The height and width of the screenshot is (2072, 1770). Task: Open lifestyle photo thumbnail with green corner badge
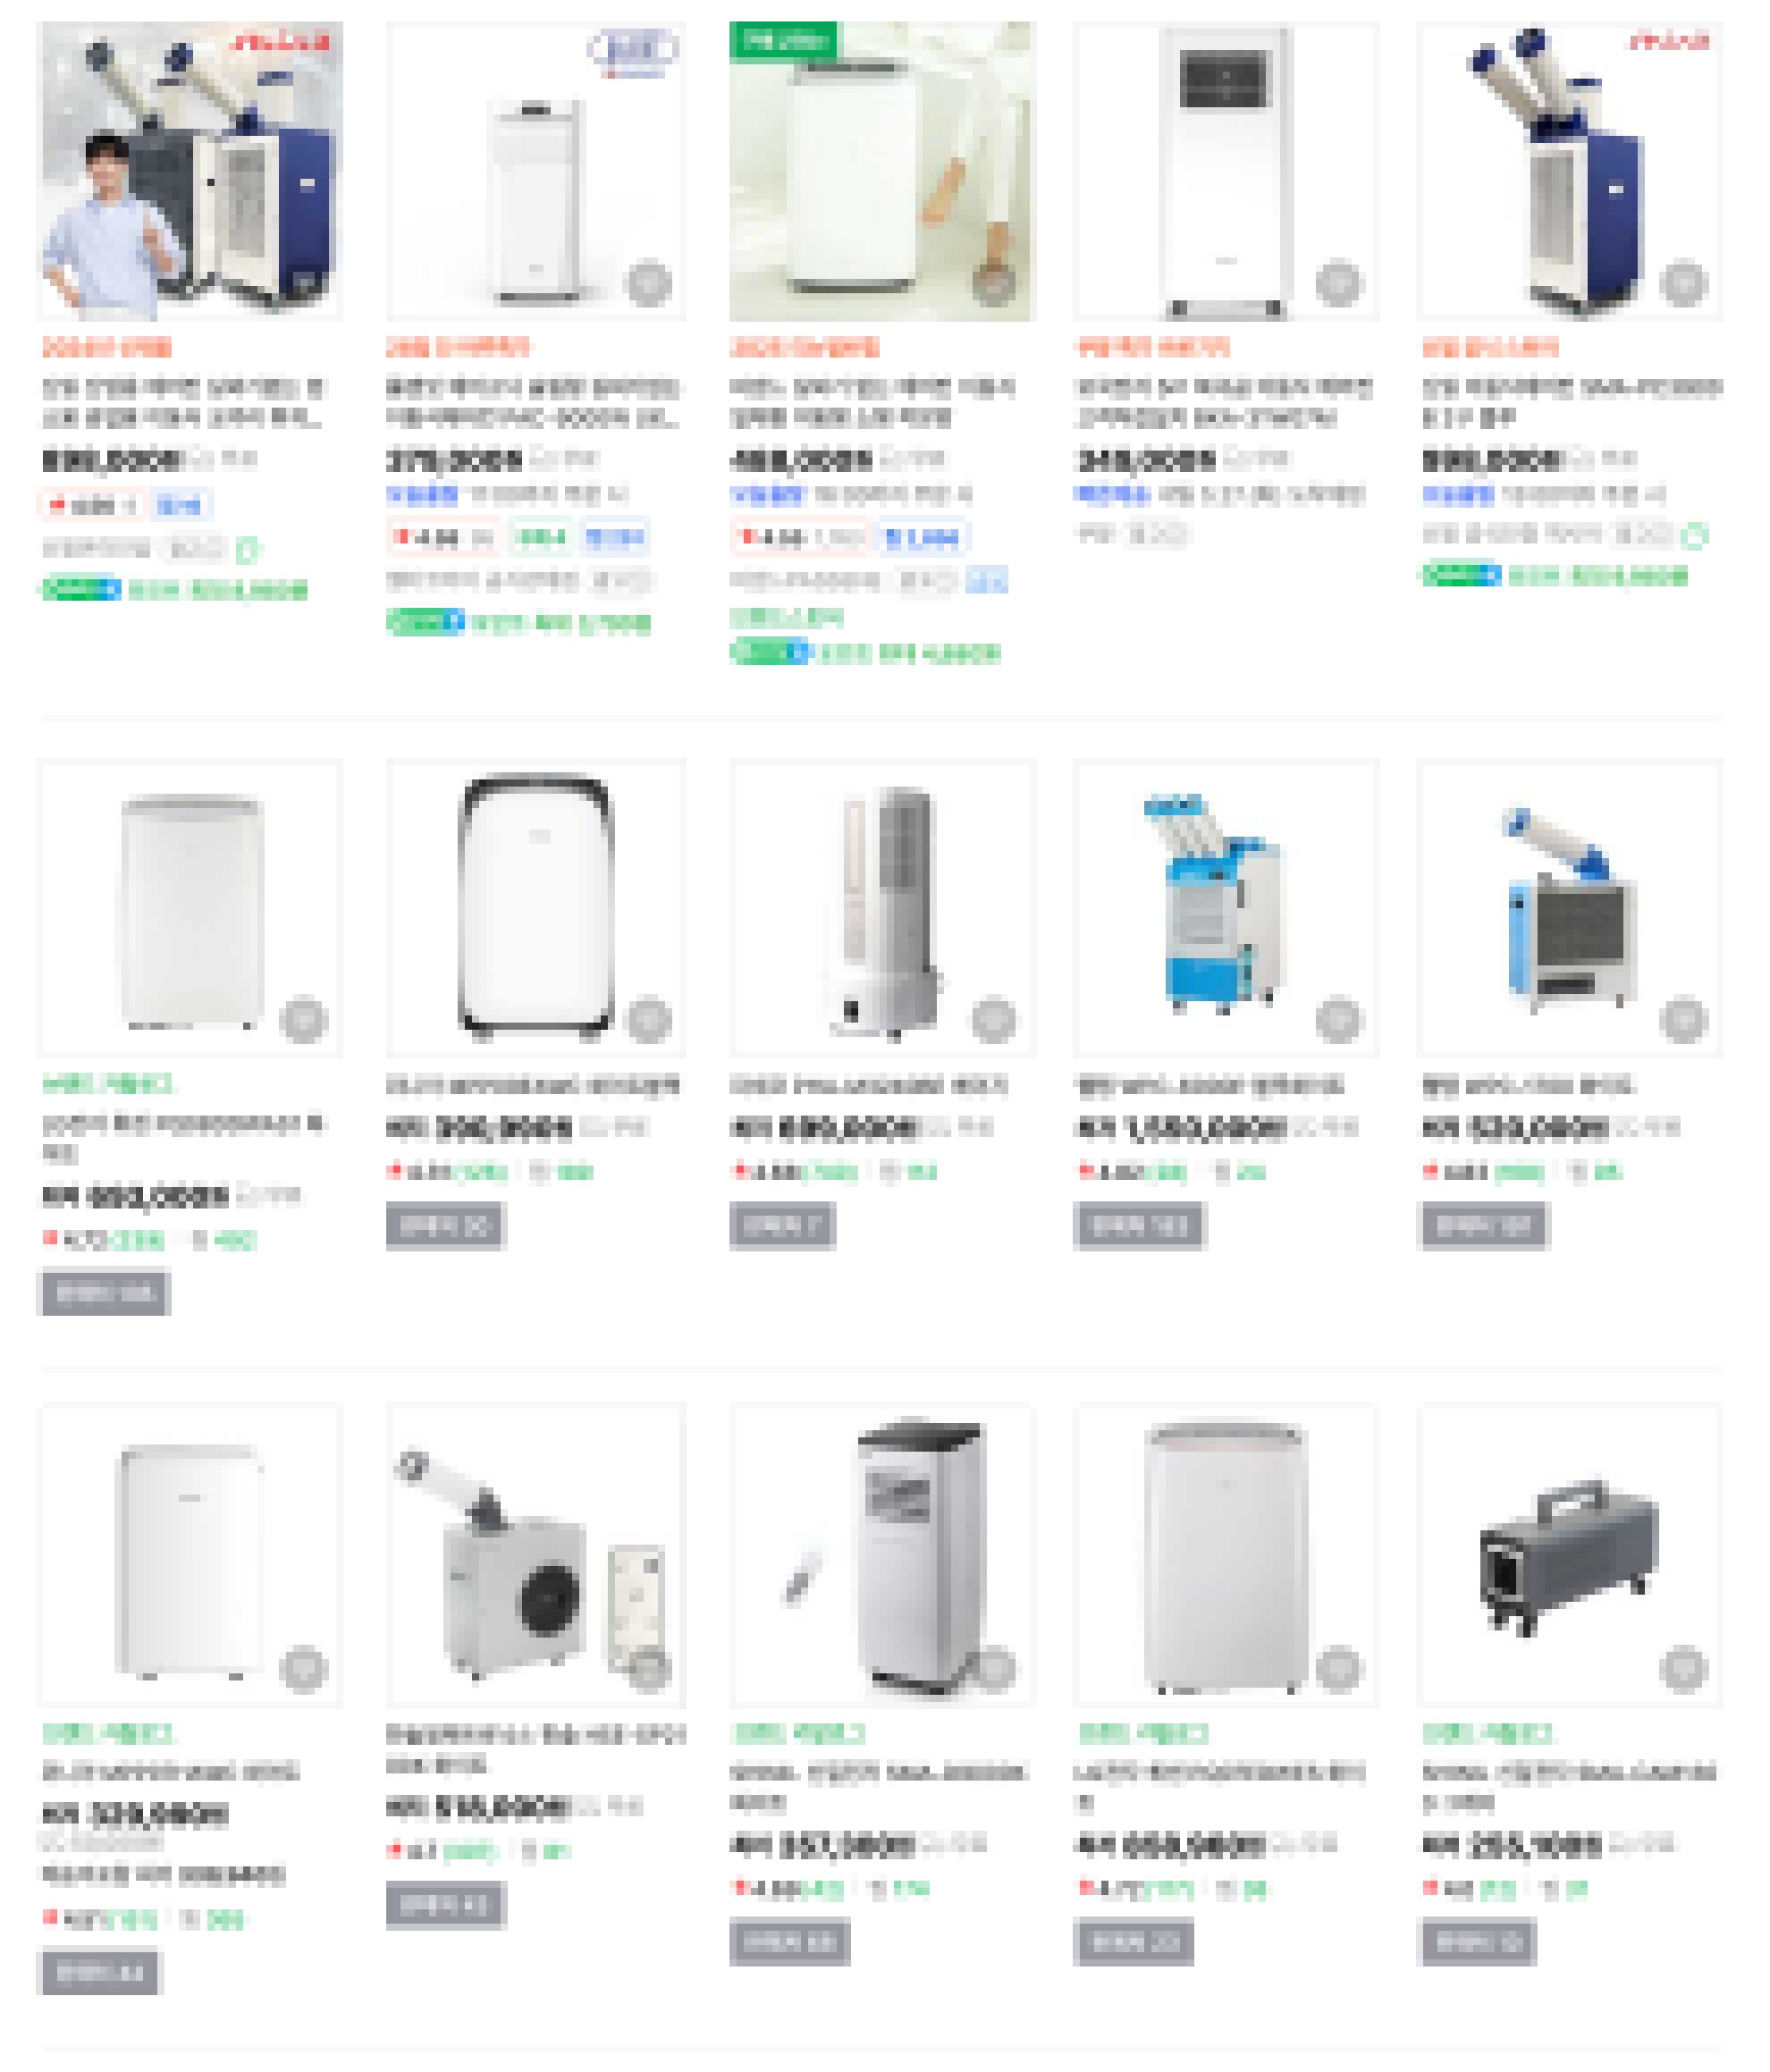pyautogui.click(x=882, y=171)
